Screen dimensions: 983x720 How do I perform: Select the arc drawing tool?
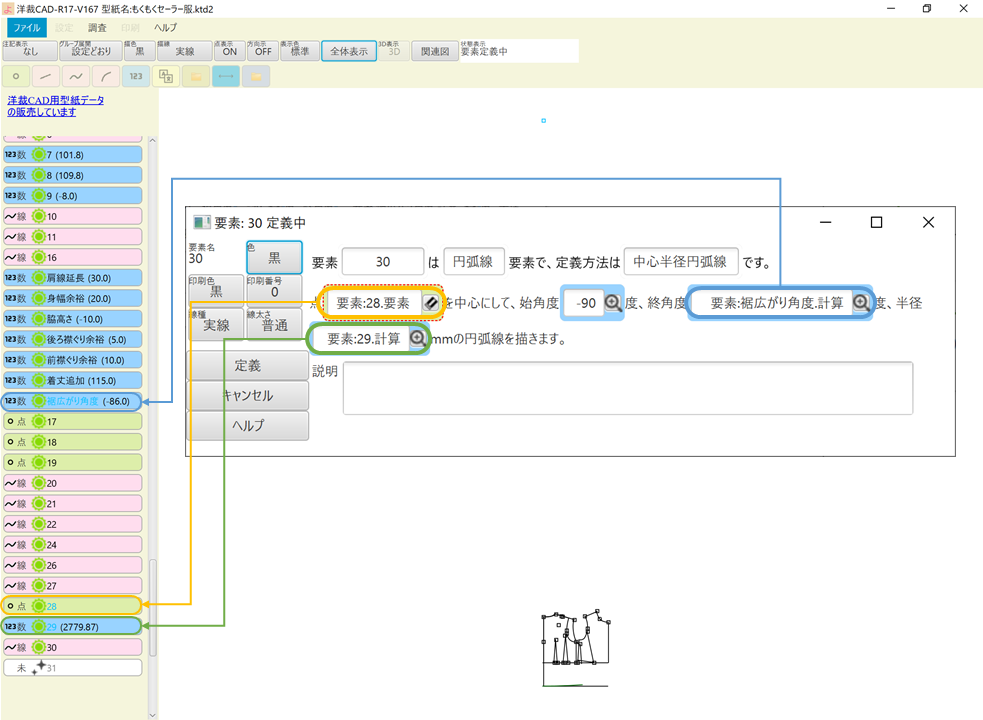point(105,75)
